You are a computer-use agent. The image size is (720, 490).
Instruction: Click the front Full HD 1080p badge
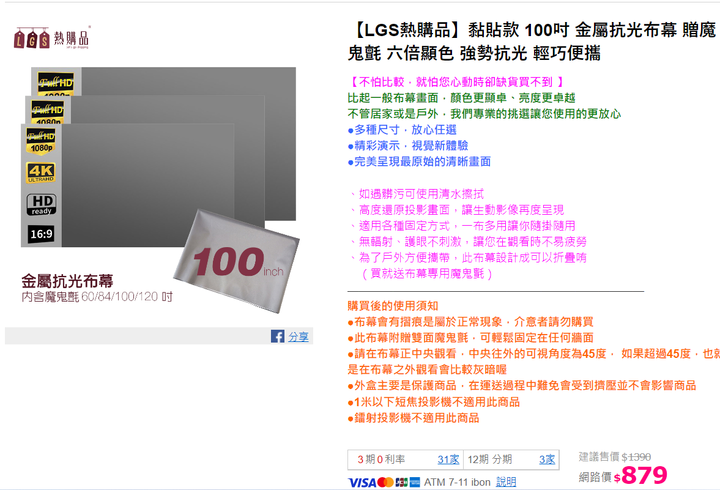[41, 141]
